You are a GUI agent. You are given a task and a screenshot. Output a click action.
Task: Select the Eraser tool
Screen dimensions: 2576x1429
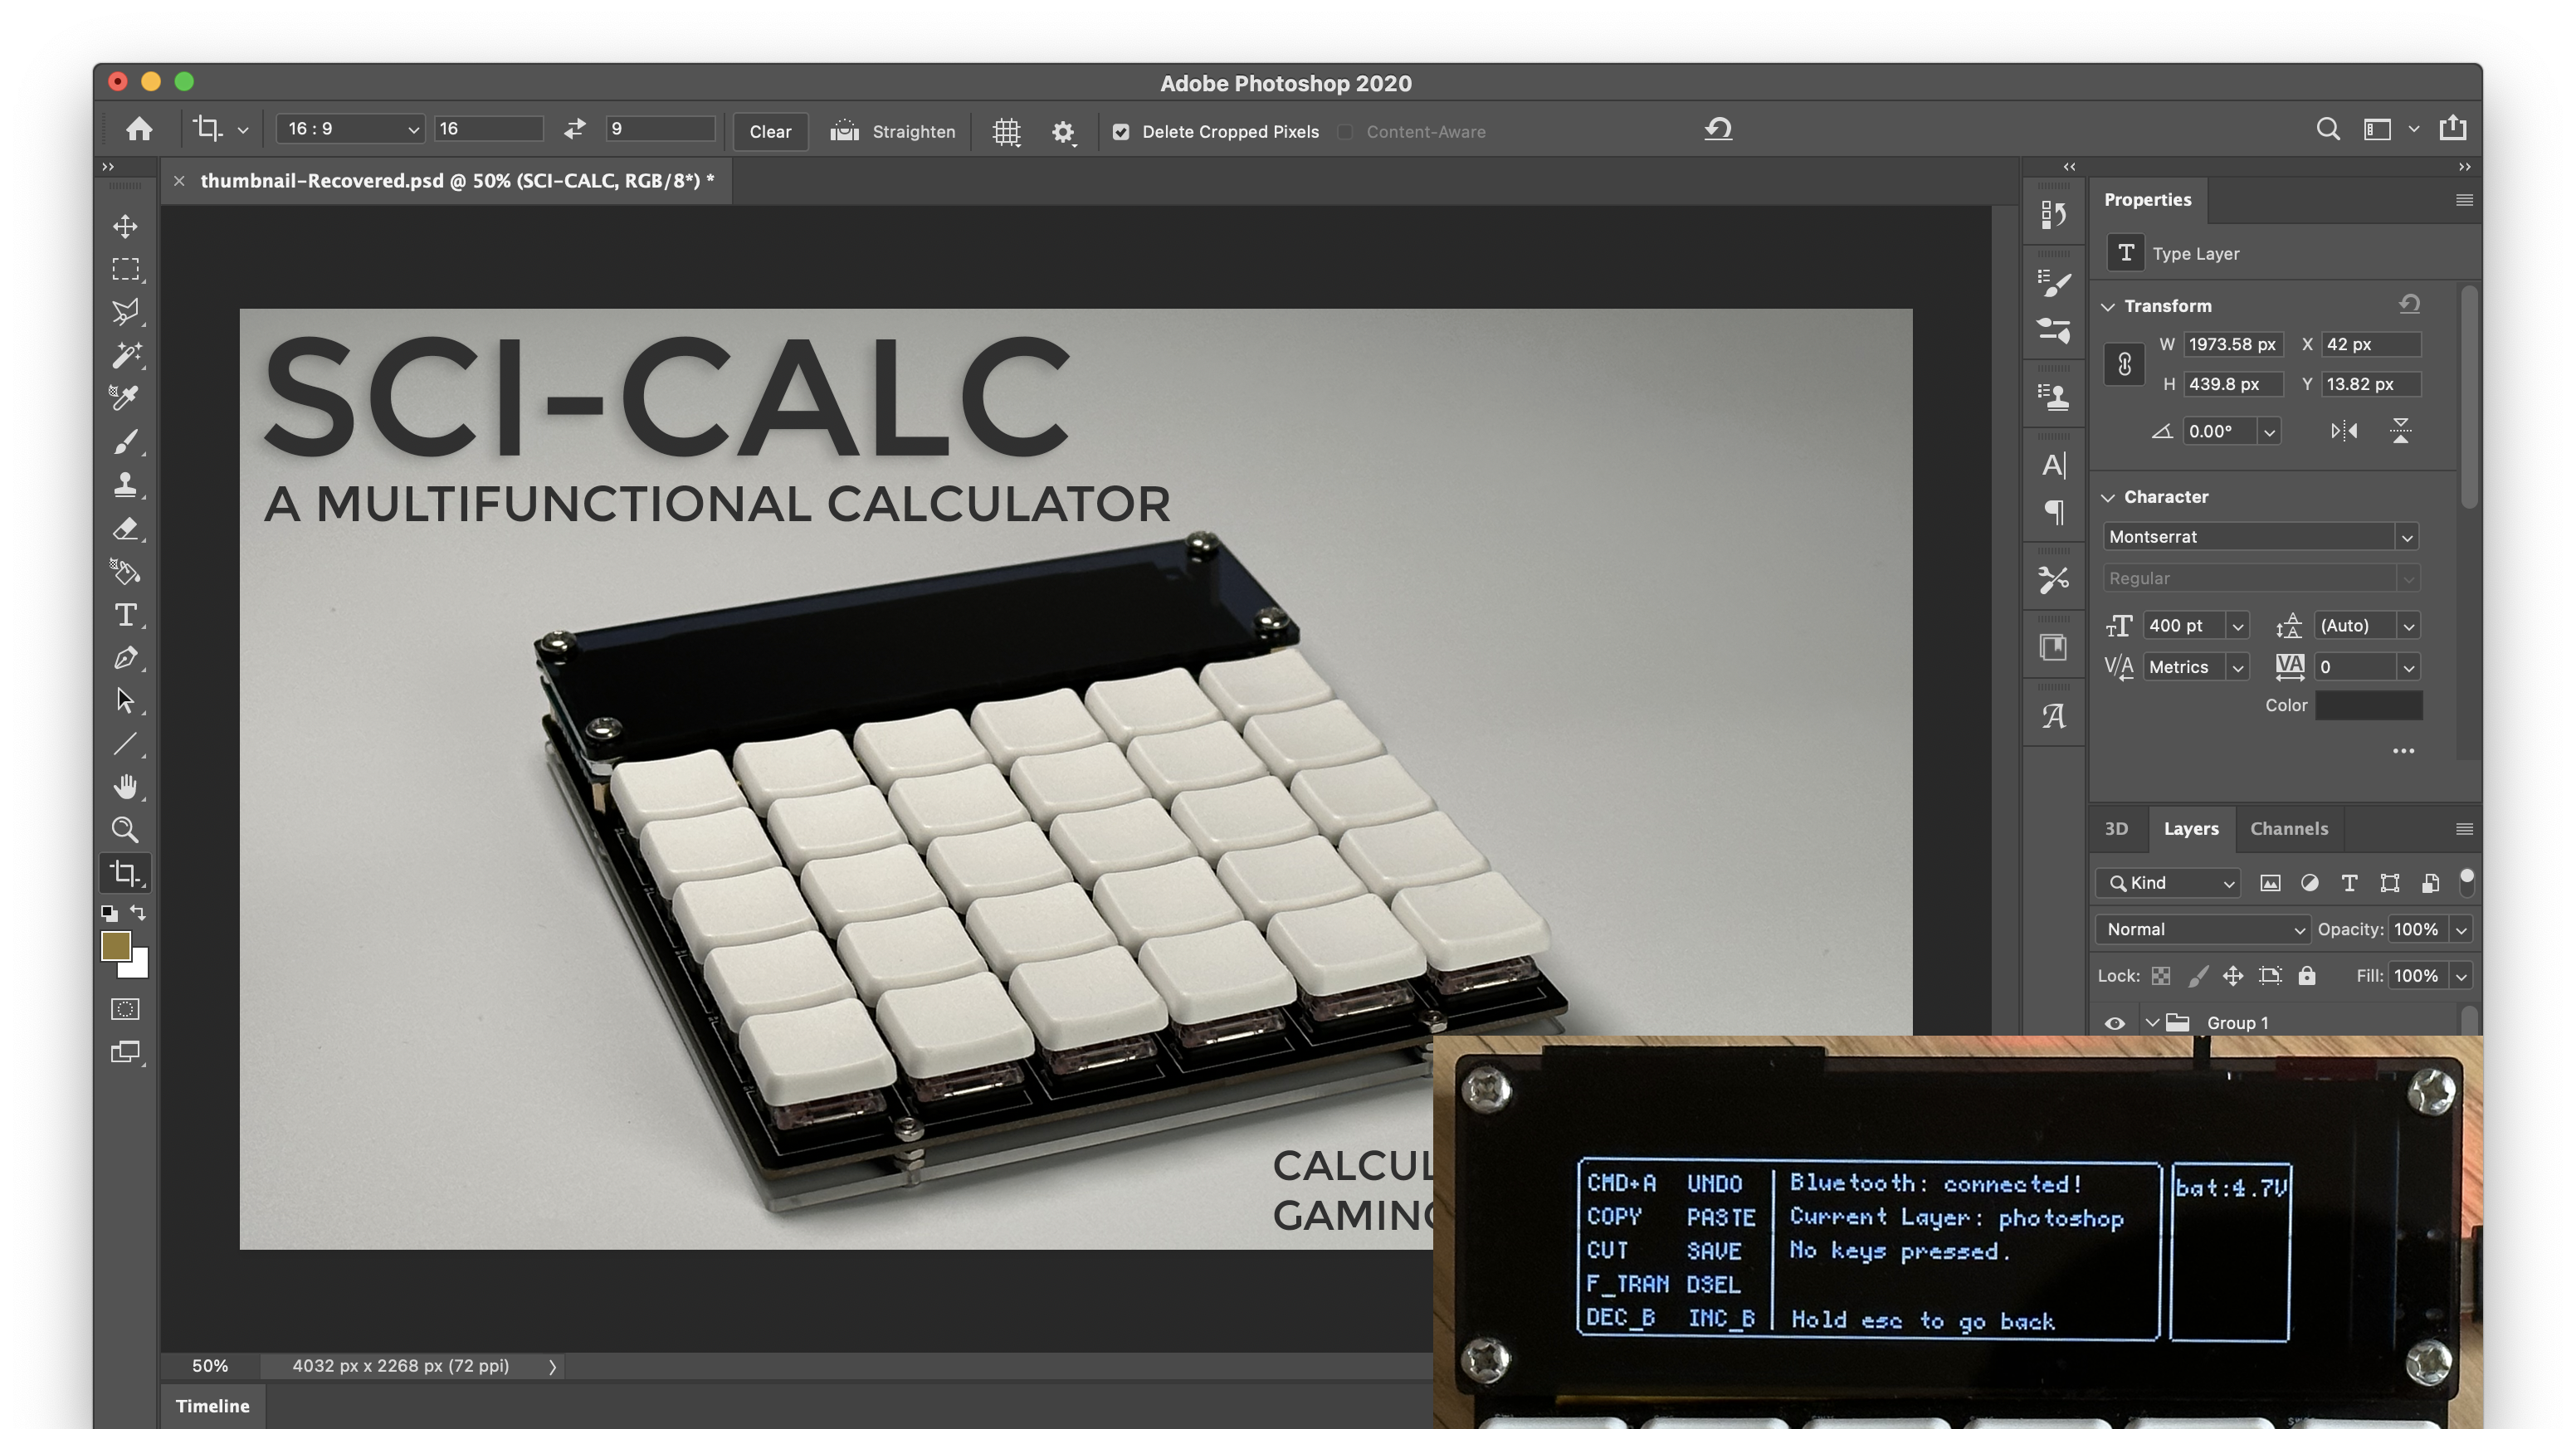tap(125, 528)
